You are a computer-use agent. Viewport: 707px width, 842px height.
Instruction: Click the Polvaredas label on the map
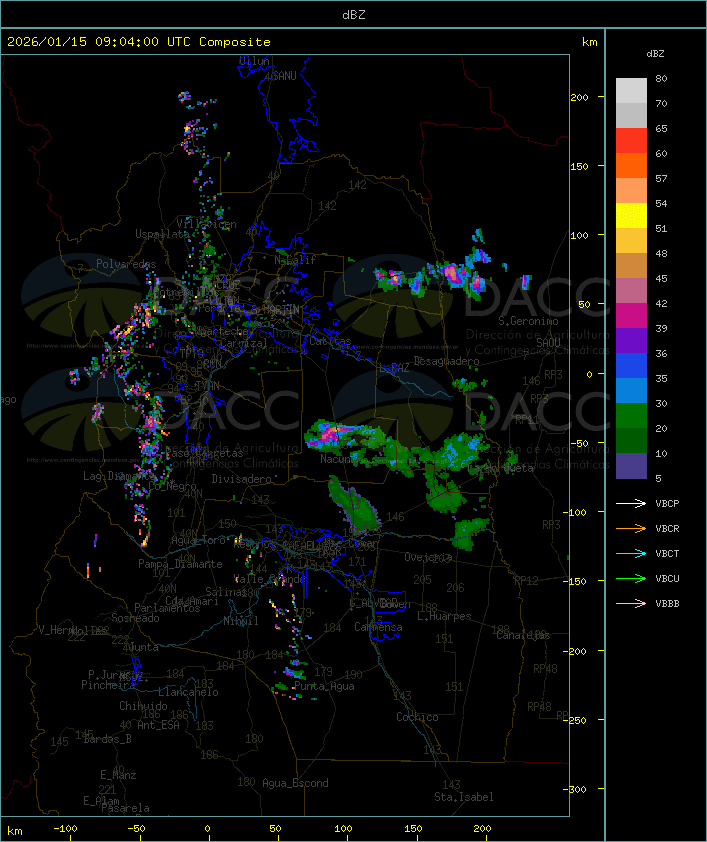click(126, 264)
